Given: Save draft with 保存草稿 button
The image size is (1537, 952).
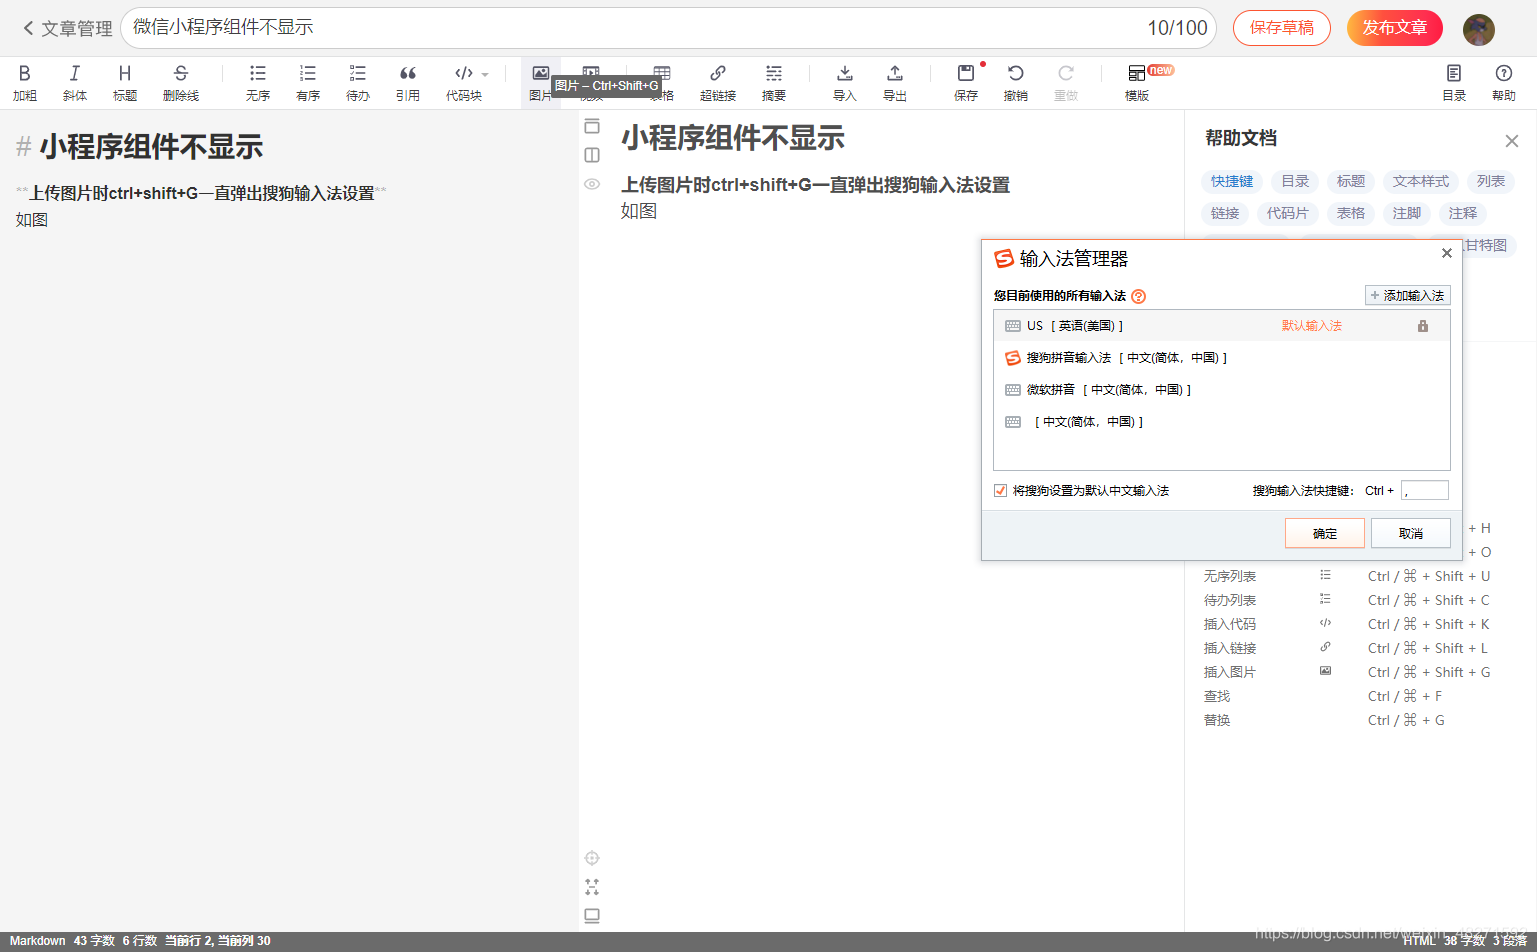Looking at the screenshot, I should point(1282,28).
